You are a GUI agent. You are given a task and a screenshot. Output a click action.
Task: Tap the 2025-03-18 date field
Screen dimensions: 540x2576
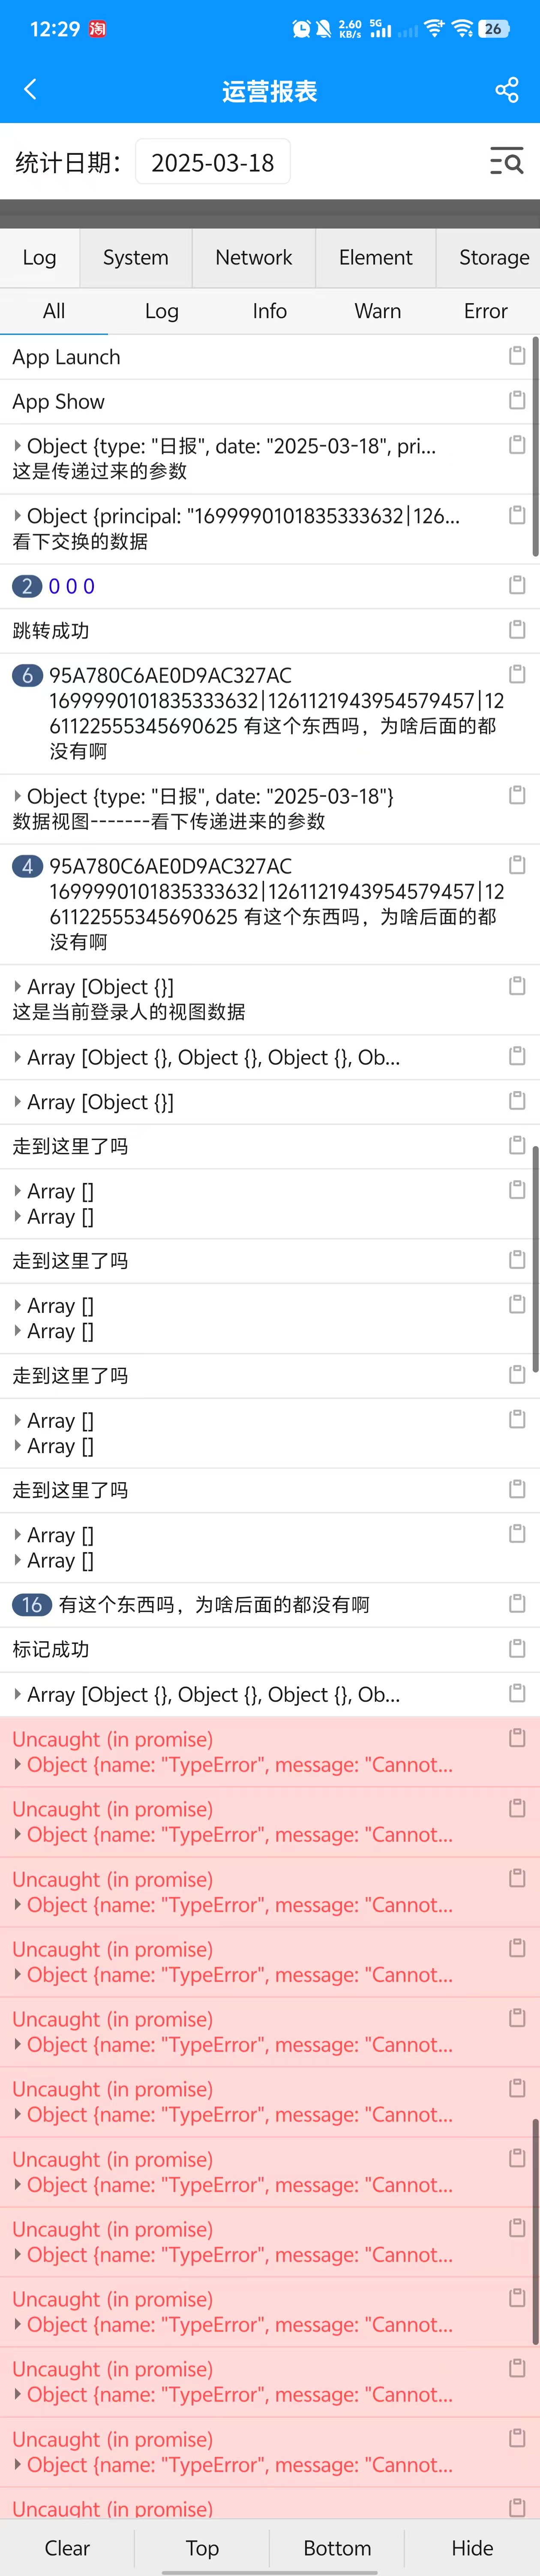(213, 162)
